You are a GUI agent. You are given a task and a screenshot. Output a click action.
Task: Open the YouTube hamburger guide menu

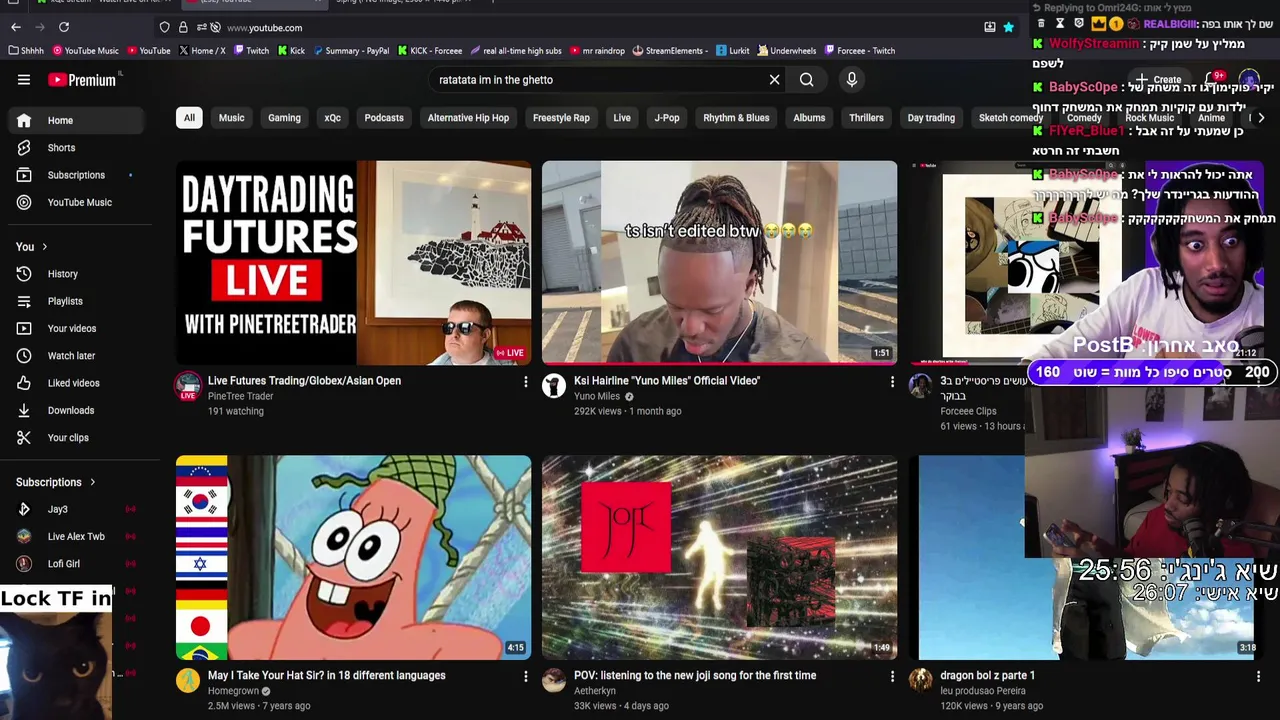click(24, 80)
